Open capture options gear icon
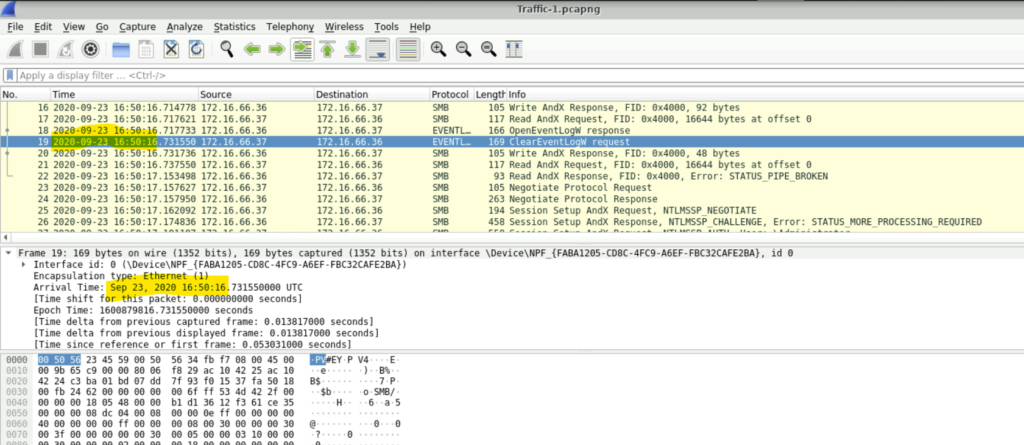This screenshot has height=445, width=1024. pyautogui.click(x=90, y=49)
